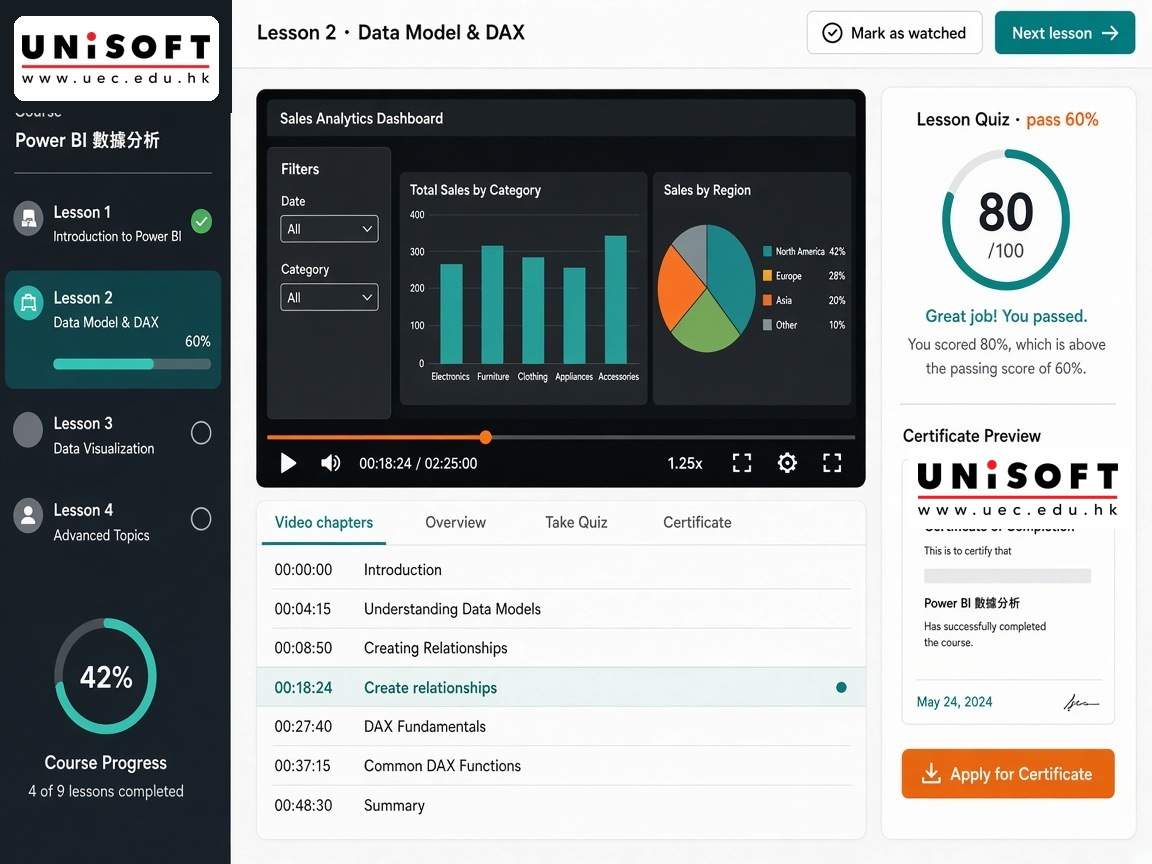Mute the video volume speaker icon
This screenshot has width=1152, height=864.
330,463
